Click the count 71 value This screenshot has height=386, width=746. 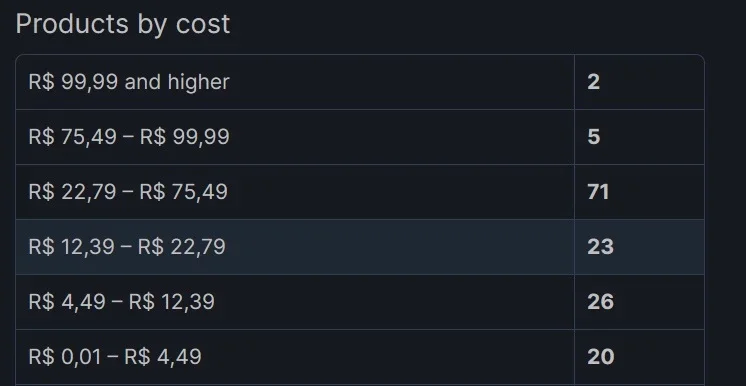coord(598,192)
